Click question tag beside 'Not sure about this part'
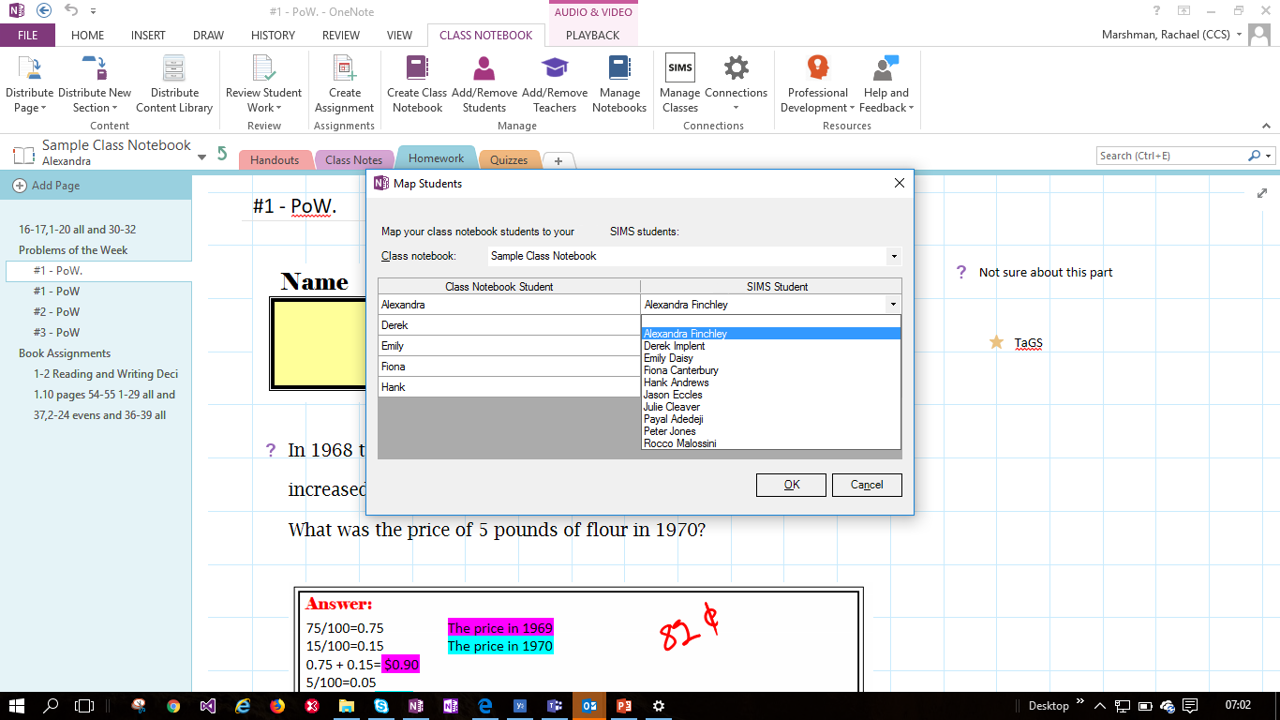Viewport: 1280px width, 720px height. [961, 272]
